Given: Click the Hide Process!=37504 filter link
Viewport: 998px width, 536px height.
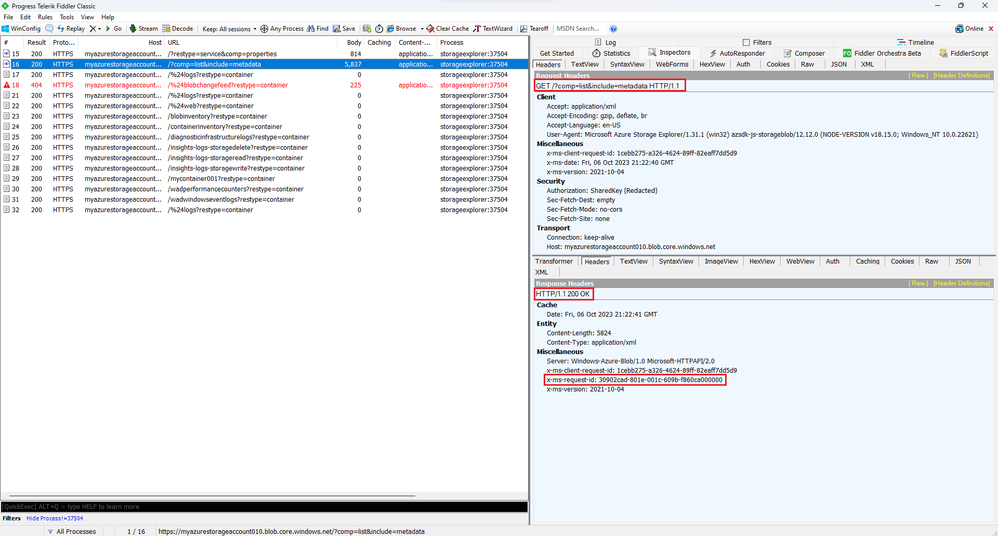Looking at the screenshot, I should point(55,518).
